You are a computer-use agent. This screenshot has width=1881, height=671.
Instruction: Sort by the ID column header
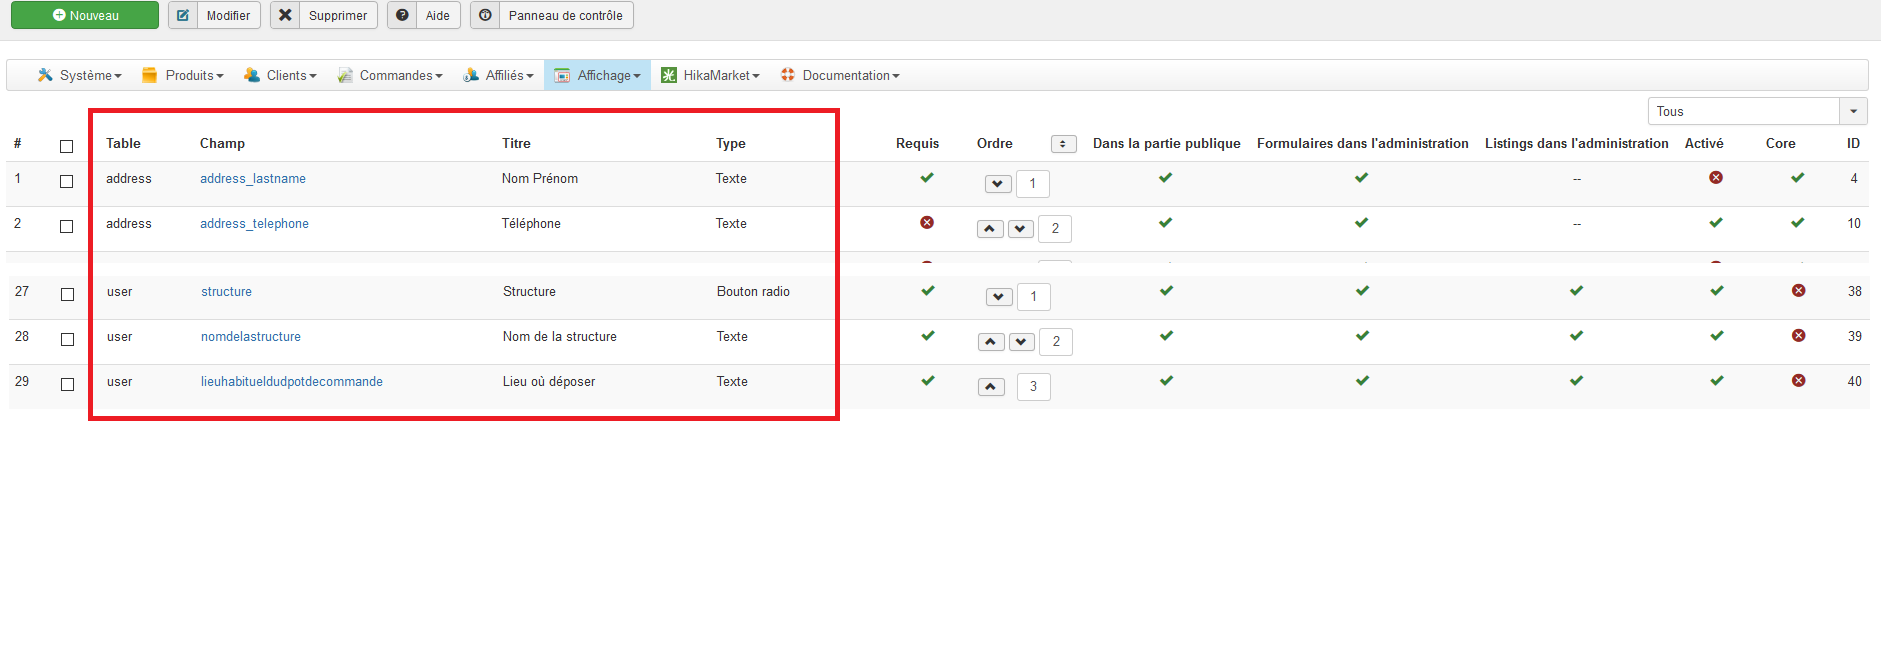(1853, 144)
